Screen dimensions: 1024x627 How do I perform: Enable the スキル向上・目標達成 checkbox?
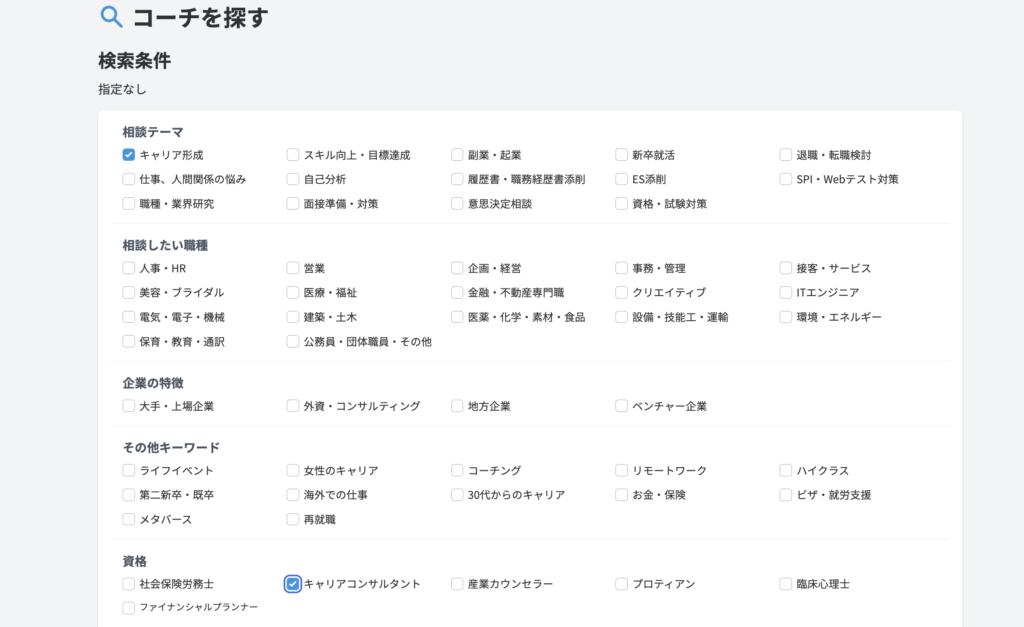293,155
